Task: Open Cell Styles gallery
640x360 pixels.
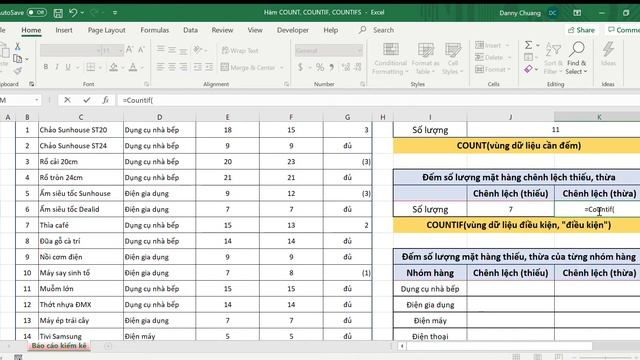Action: (453, 58)
